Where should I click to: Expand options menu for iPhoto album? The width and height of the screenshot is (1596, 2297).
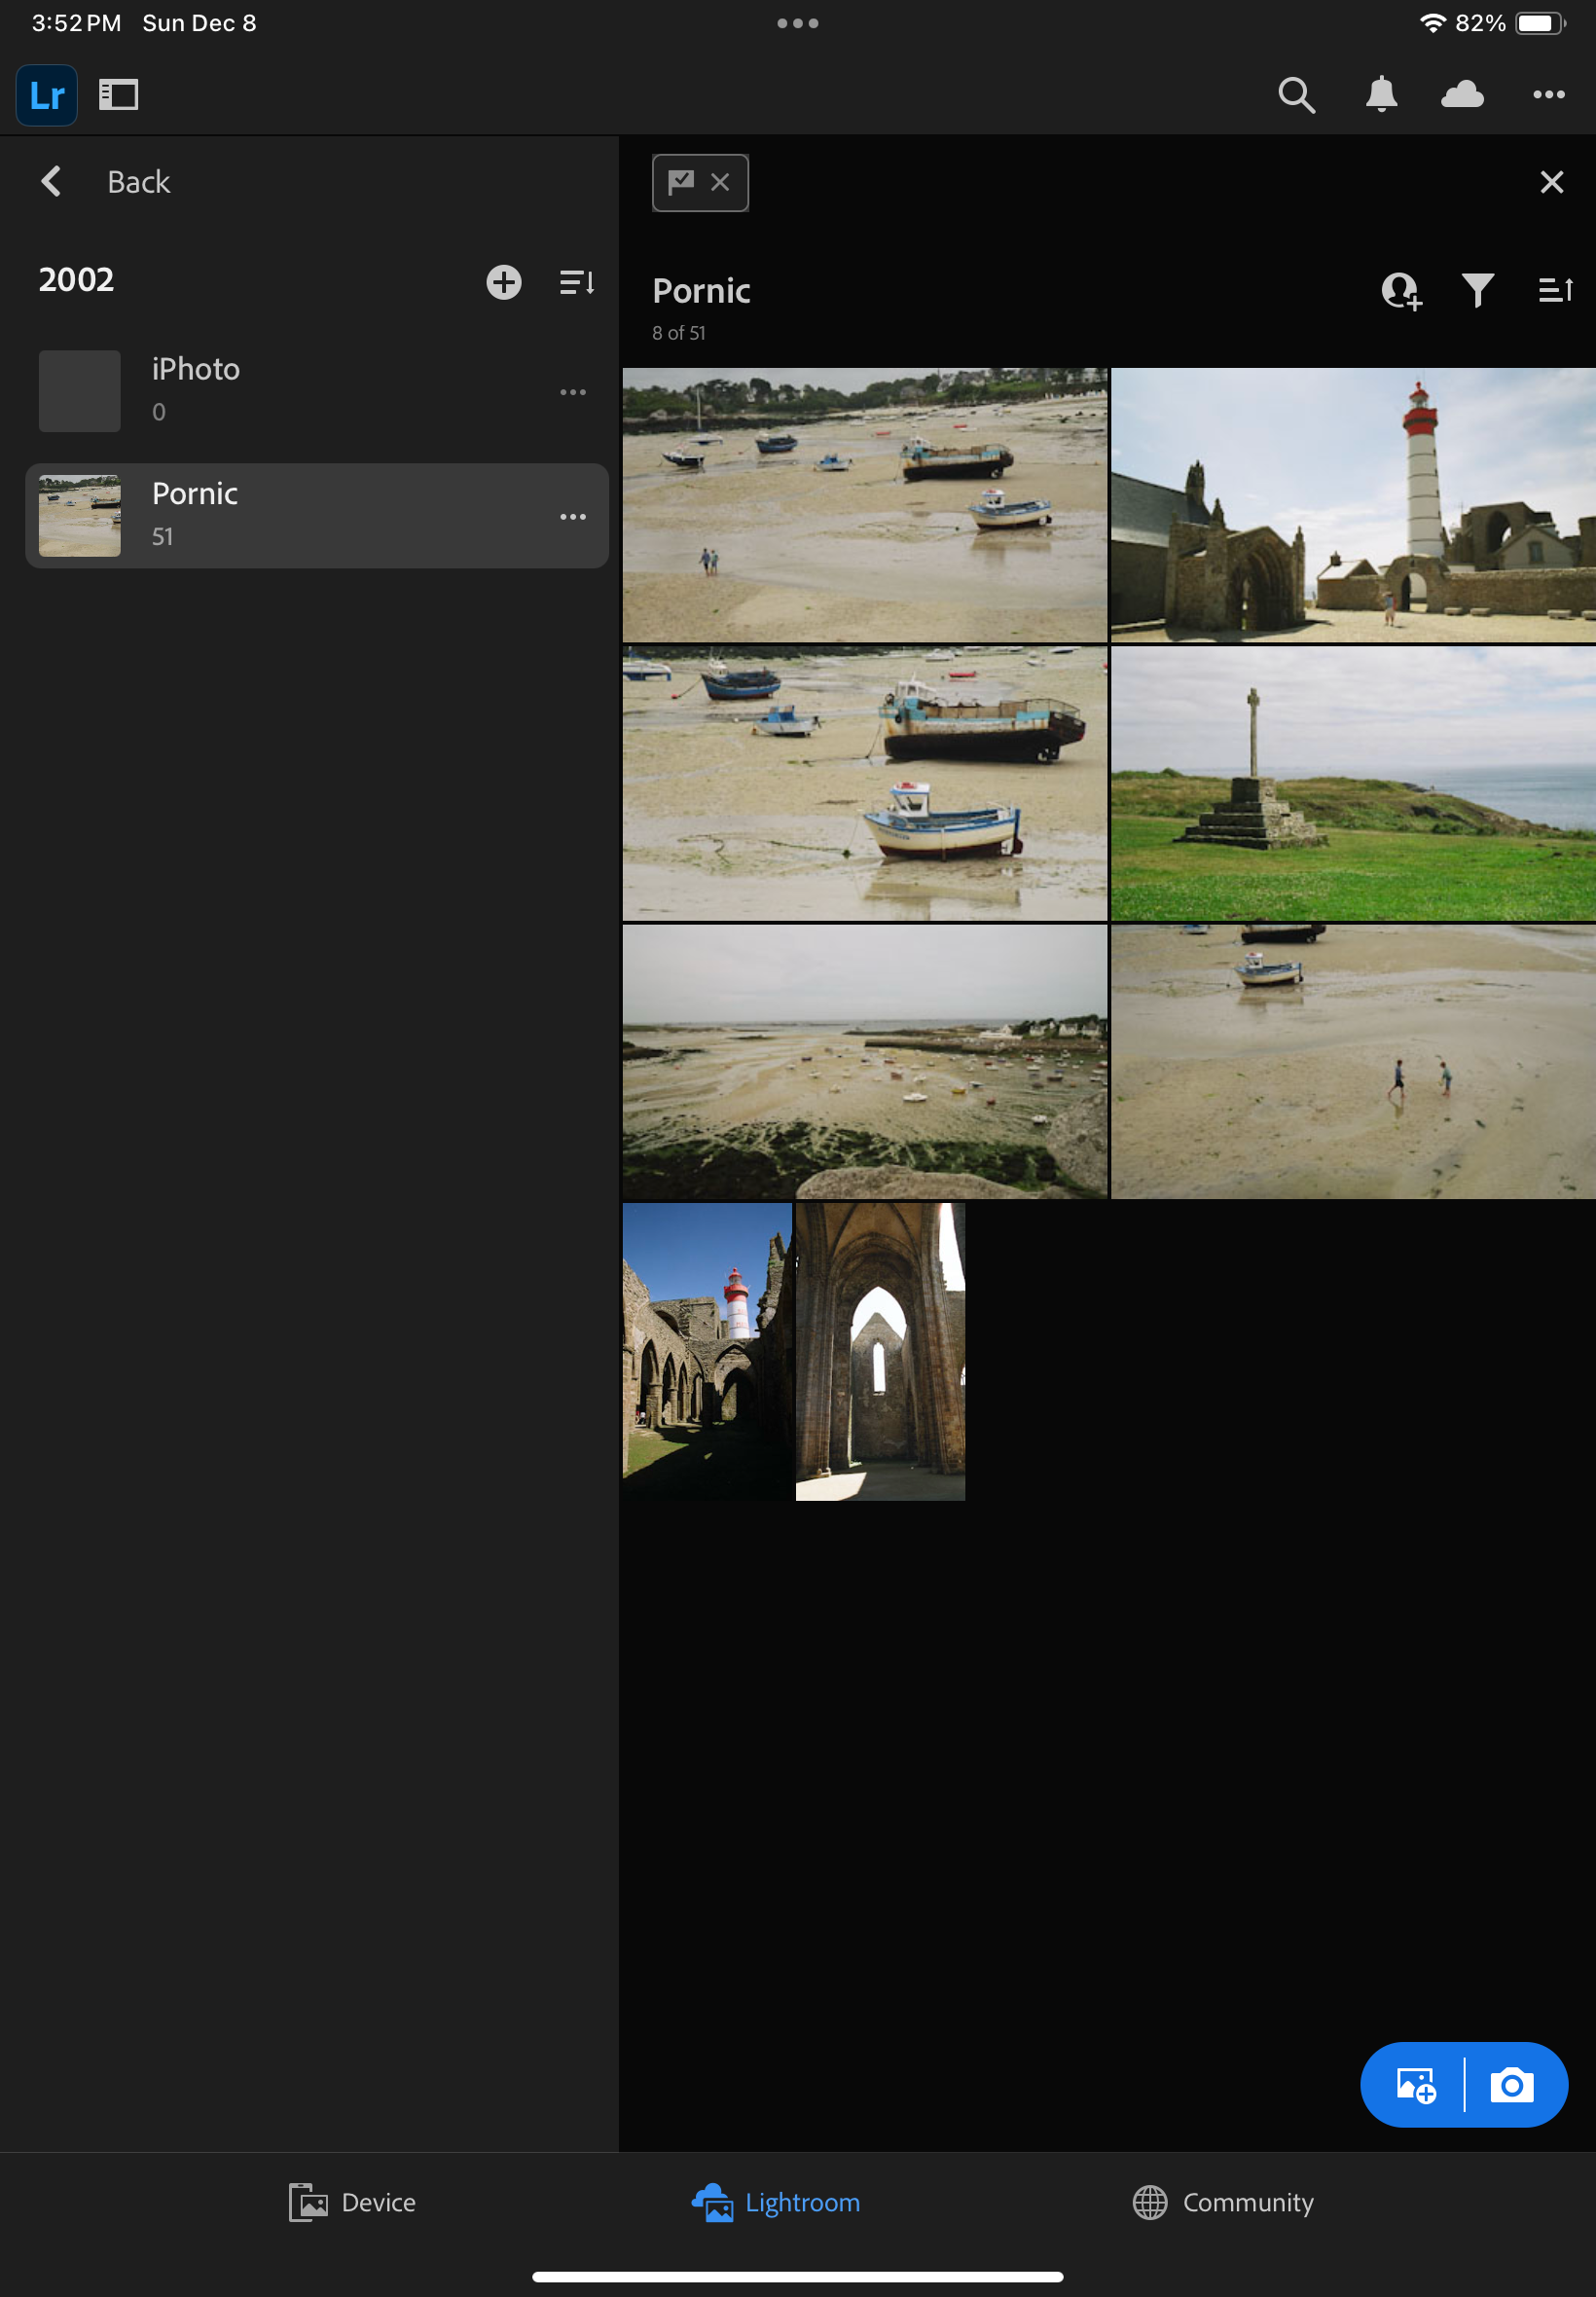pos(573,392)
